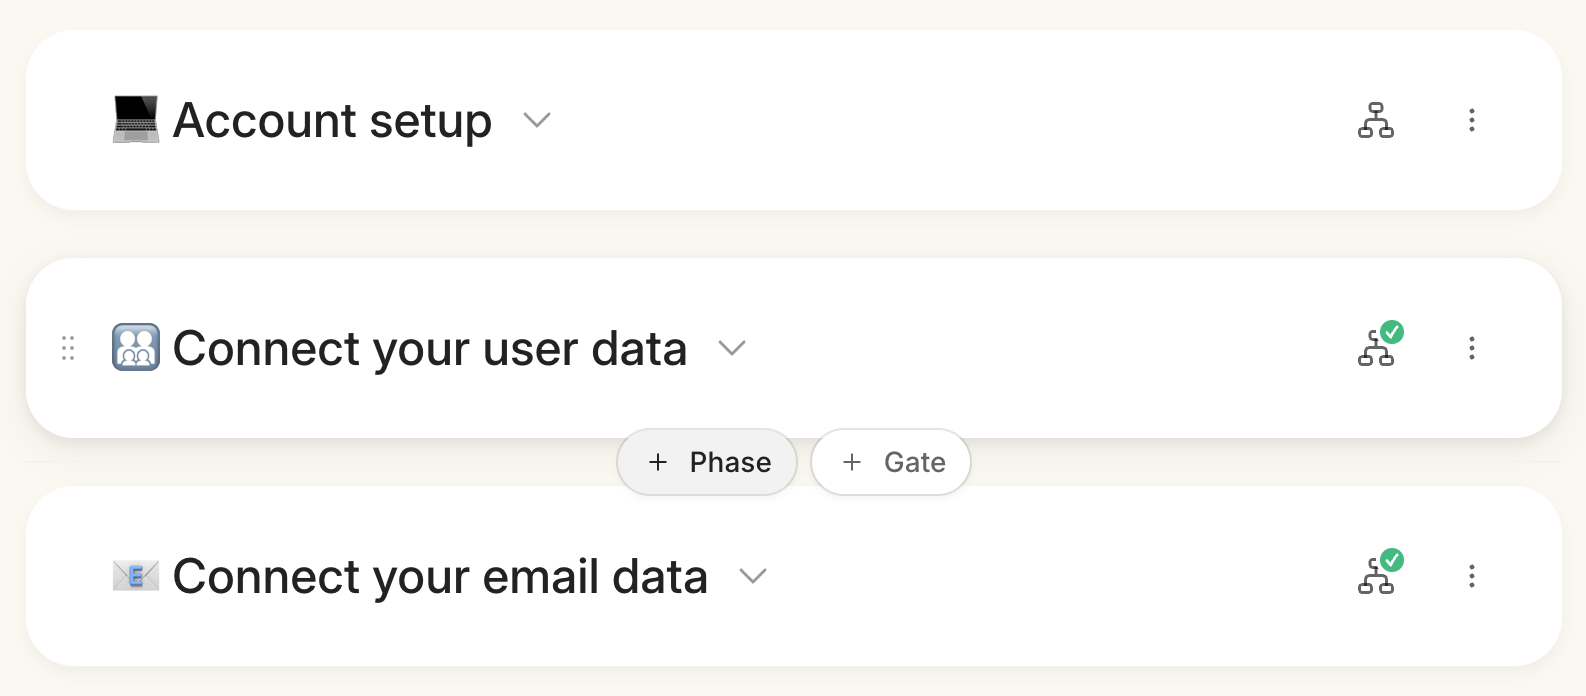Open the workflow diagram icon for Account setup
This screenshot has width=1586, height=696.
(x=1376, y=120)
